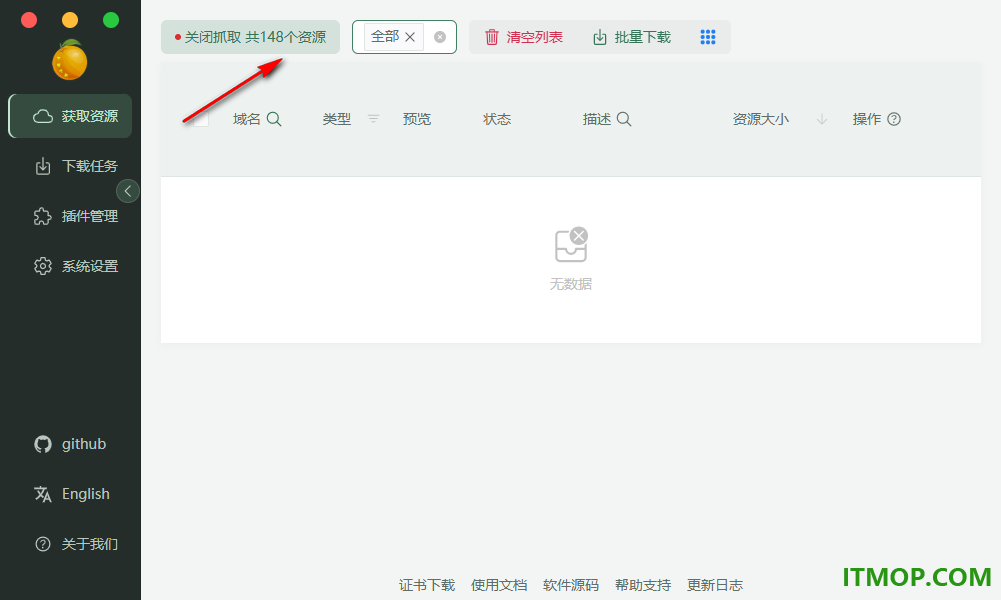Image resolution: width=1001 pixels, height=600 pixels.
Task: Open 帮助支持 link
Action: pos(643,585)
